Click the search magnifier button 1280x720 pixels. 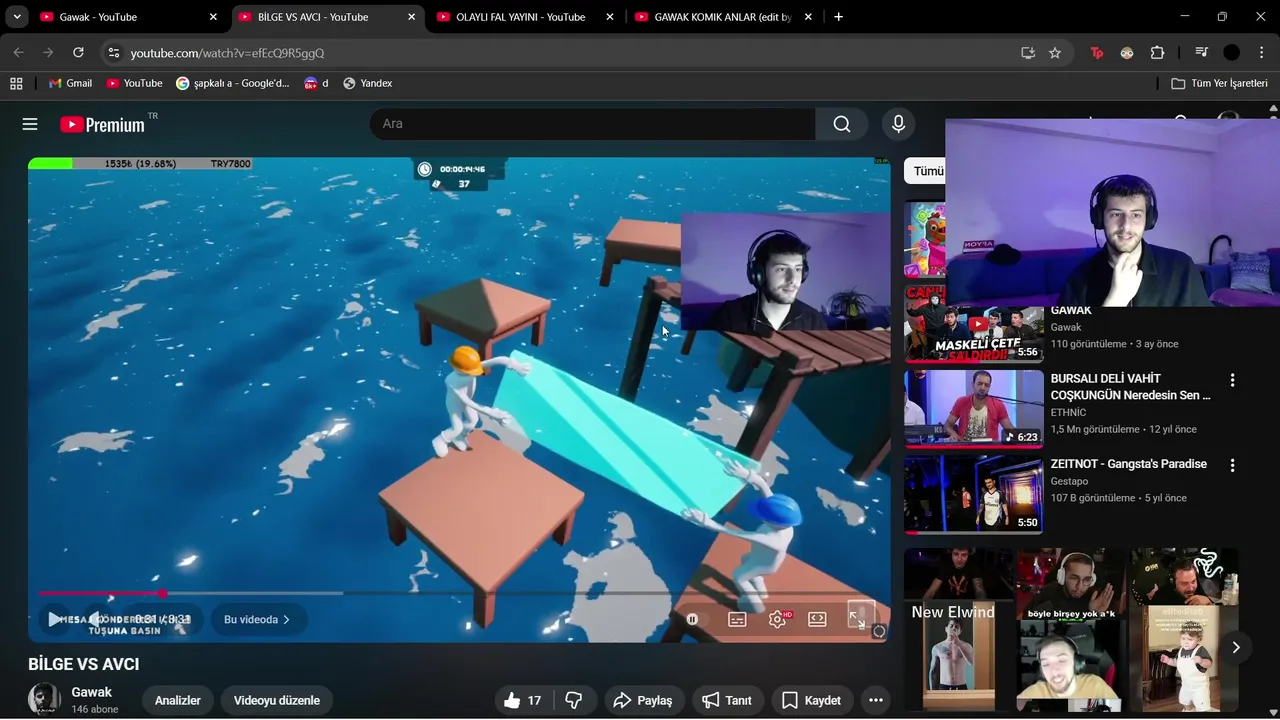coord(842,124)
